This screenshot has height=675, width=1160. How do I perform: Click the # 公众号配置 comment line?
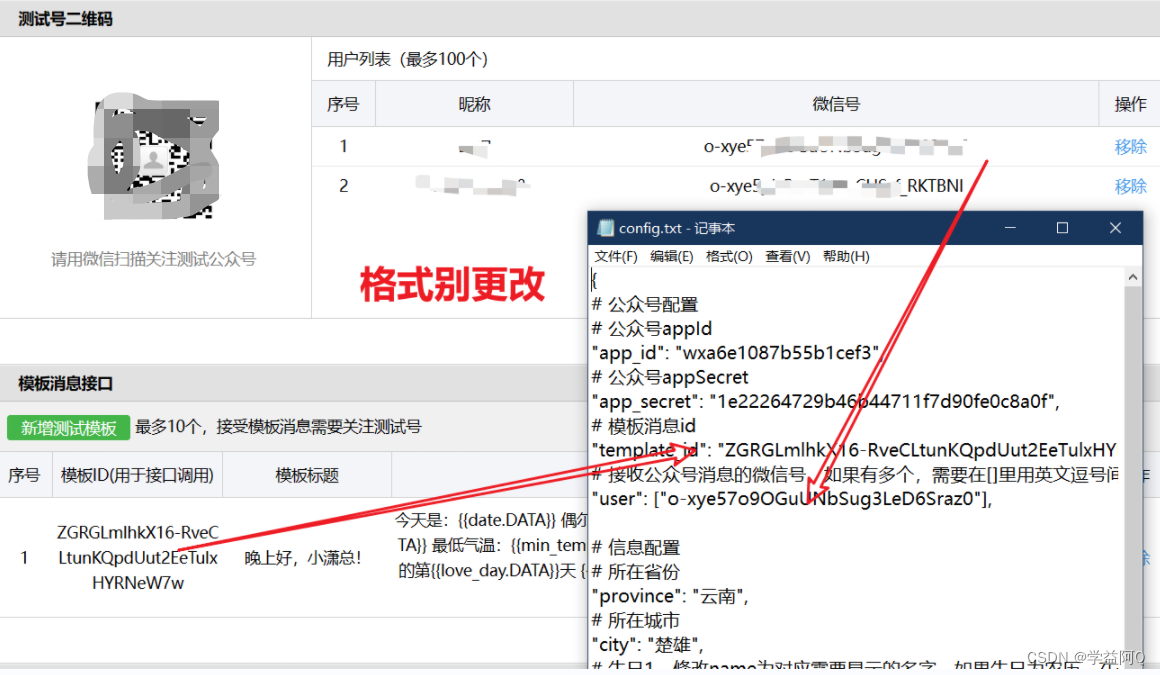tap(645, 304)
